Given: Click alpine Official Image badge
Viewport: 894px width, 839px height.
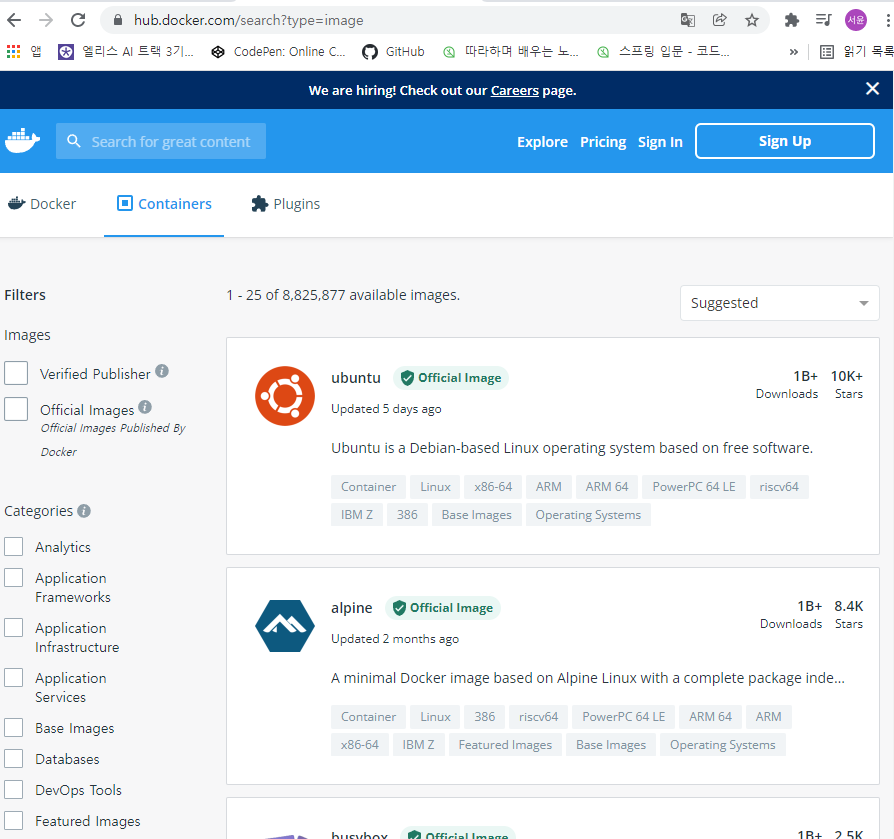Looking at the screenshot, I should point(443,608).
